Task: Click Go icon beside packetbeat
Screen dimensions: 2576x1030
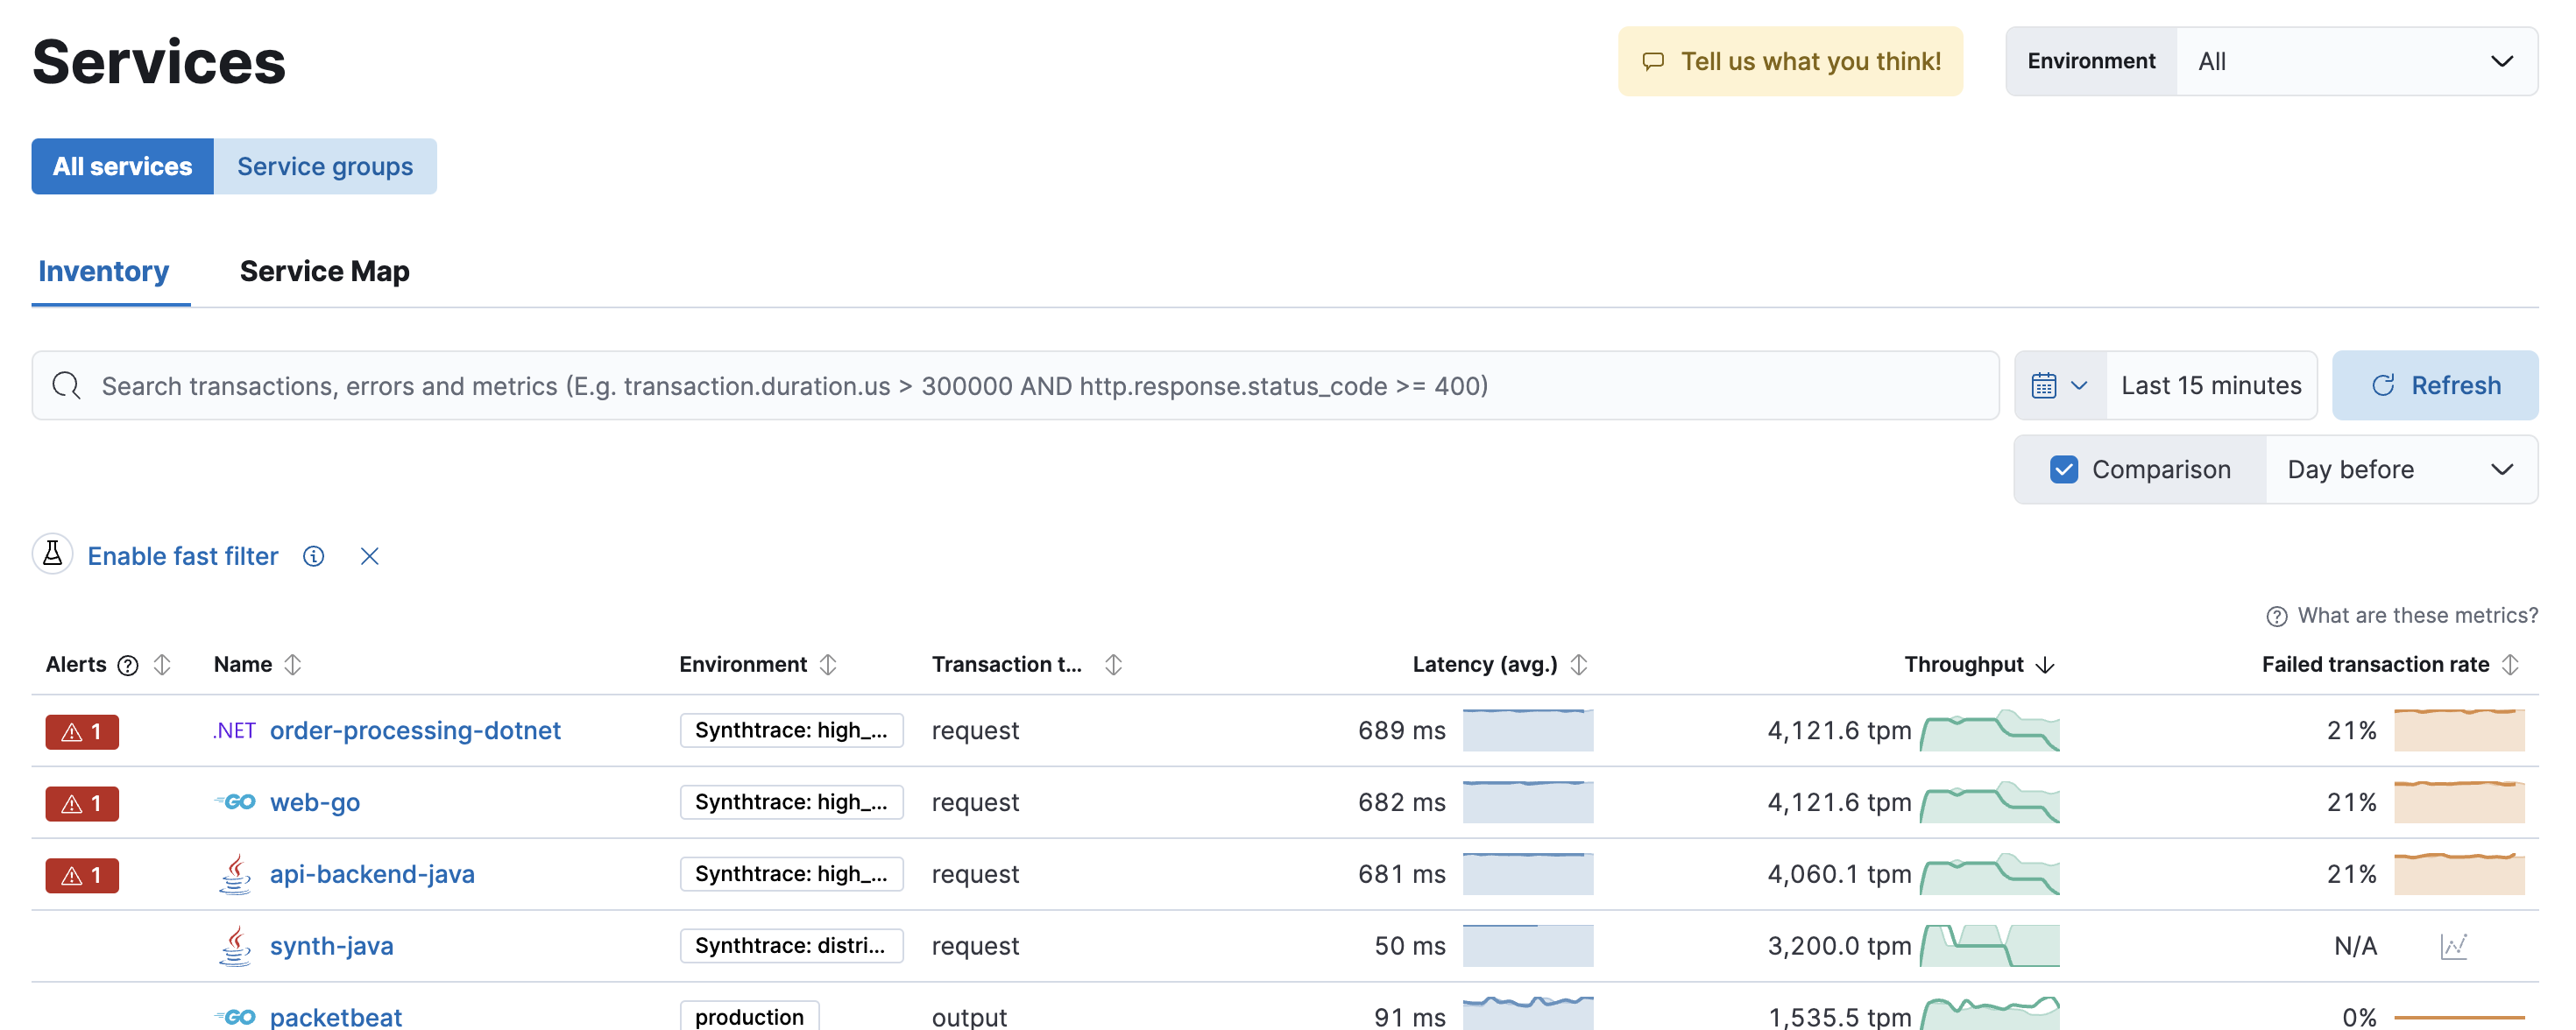Action: 235,1017
